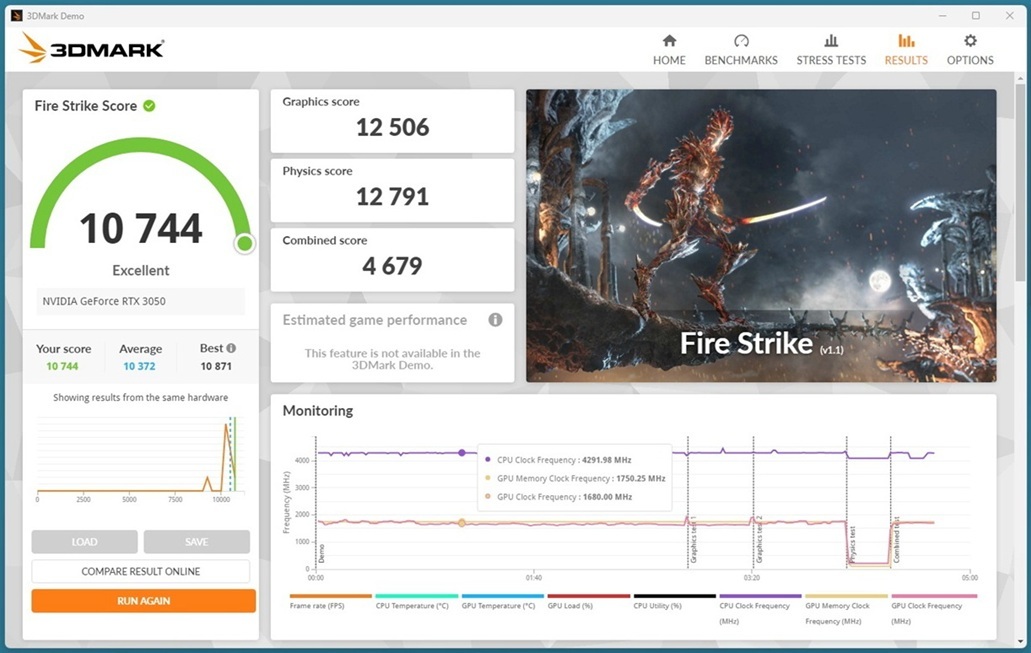
Task: Open Stress Tests from the top navigation
Action: 831,49
